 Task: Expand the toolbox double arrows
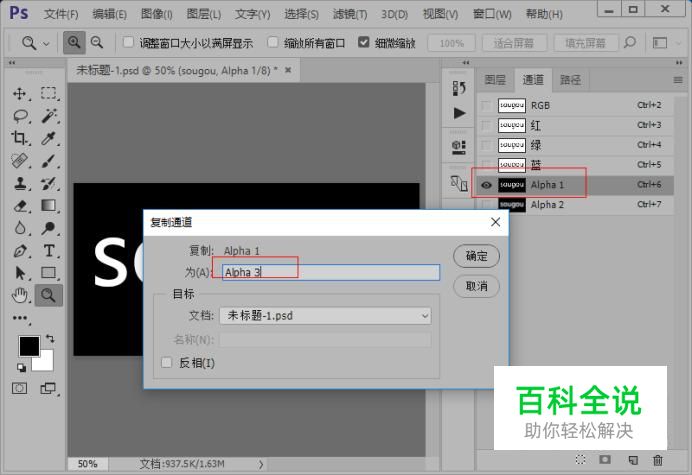[12, 63]
